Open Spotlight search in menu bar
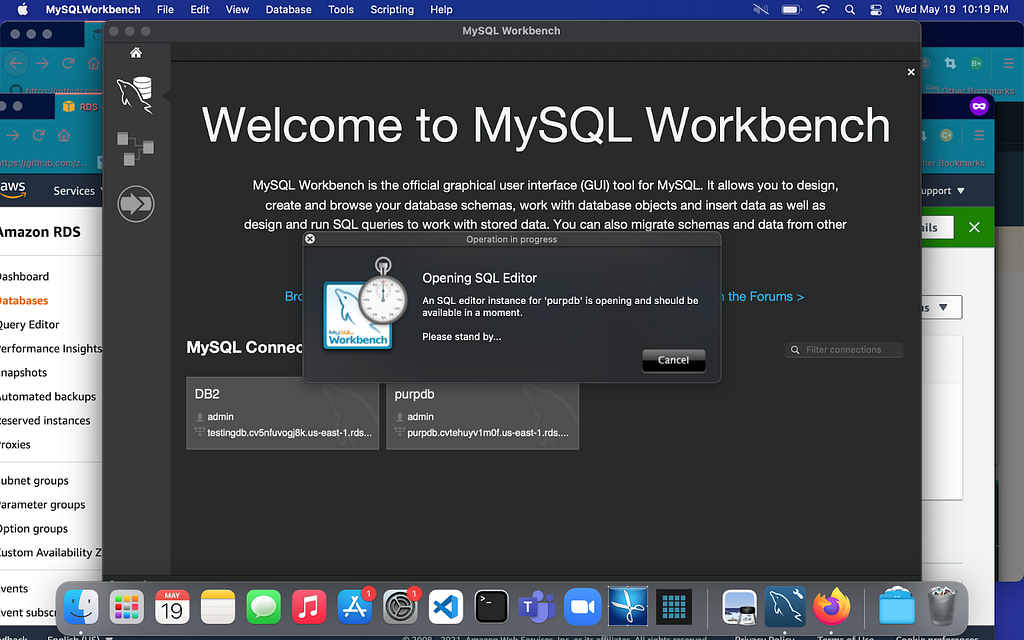 850,9
